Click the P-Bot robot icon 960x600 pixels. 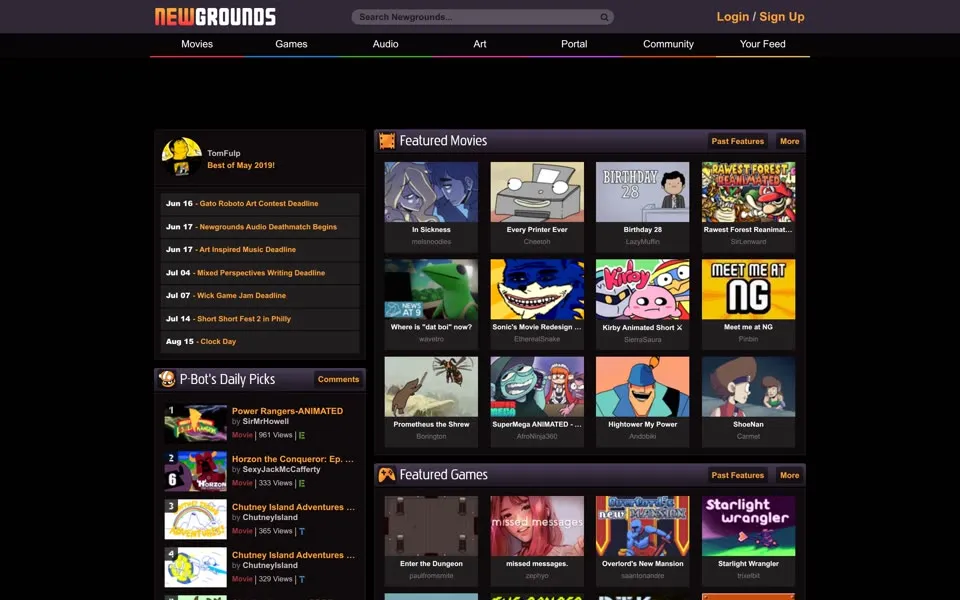pyautogui.click(x=167, y=379)
